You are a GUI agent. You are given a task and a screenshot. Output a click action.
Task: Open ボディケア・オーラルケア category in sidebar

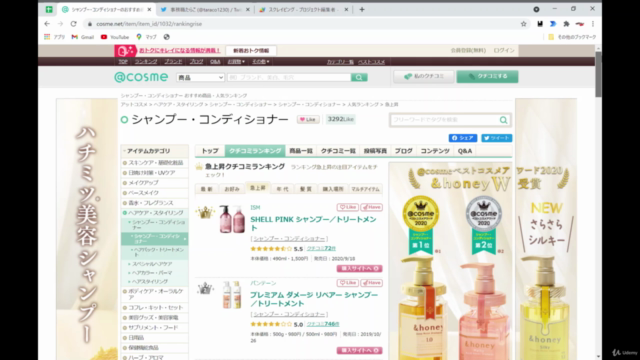click(155, 294)
